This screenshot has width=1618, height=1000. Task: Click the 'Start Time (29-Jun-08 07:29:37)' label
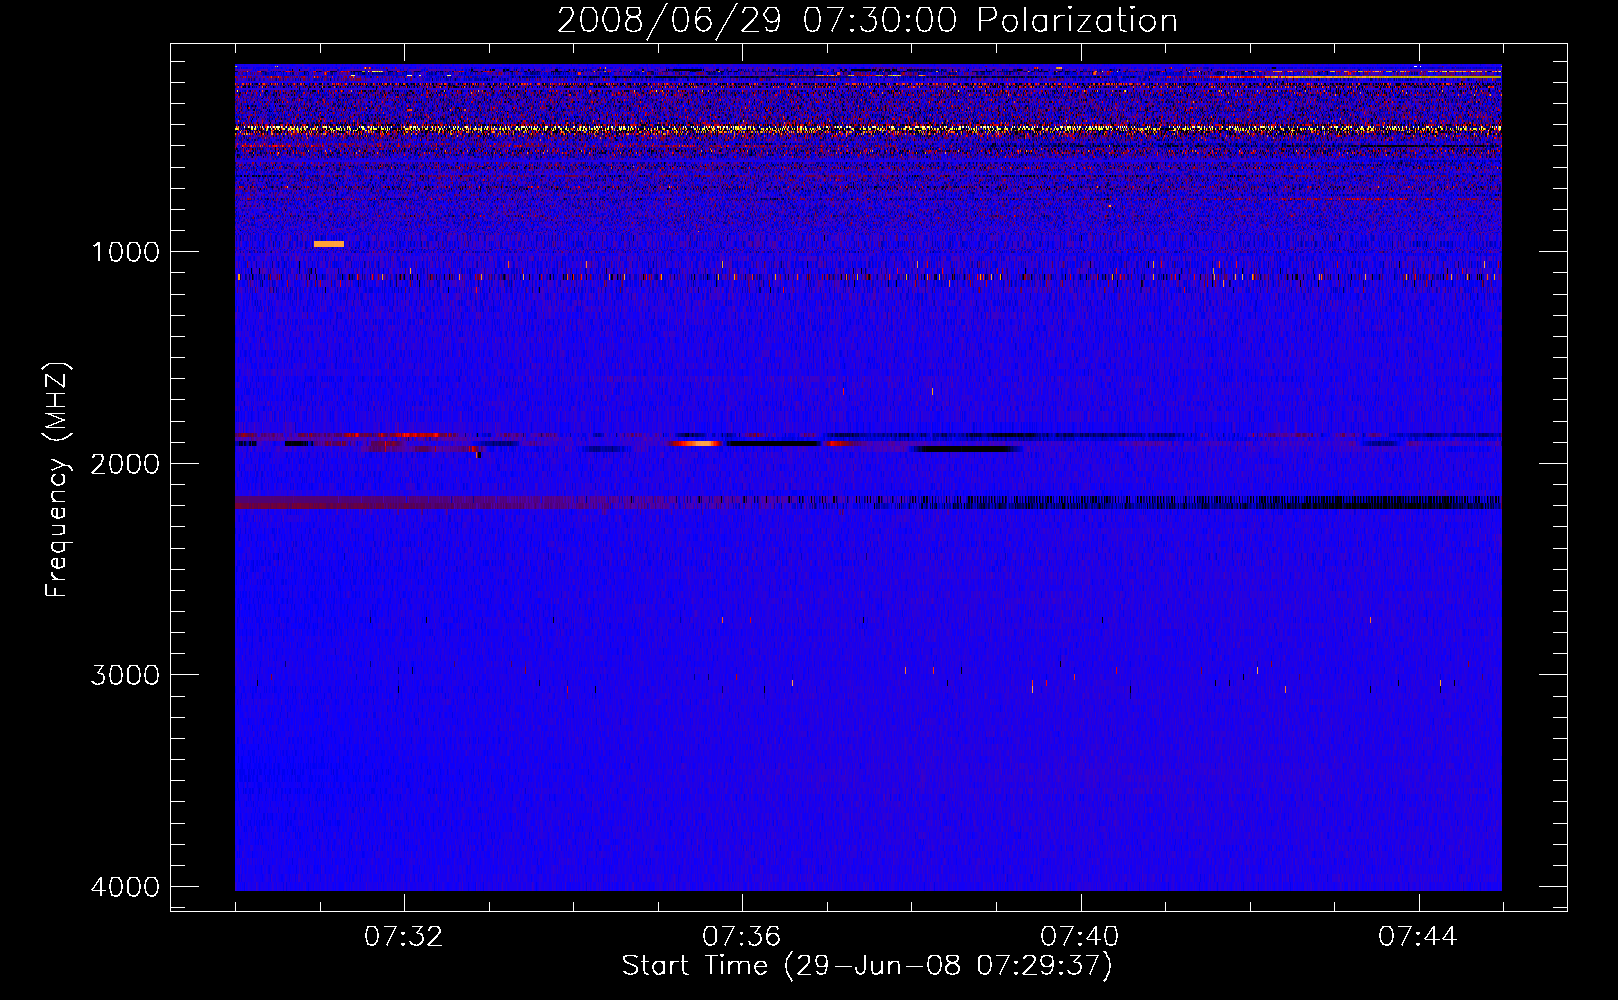click(x=867, y=966)
